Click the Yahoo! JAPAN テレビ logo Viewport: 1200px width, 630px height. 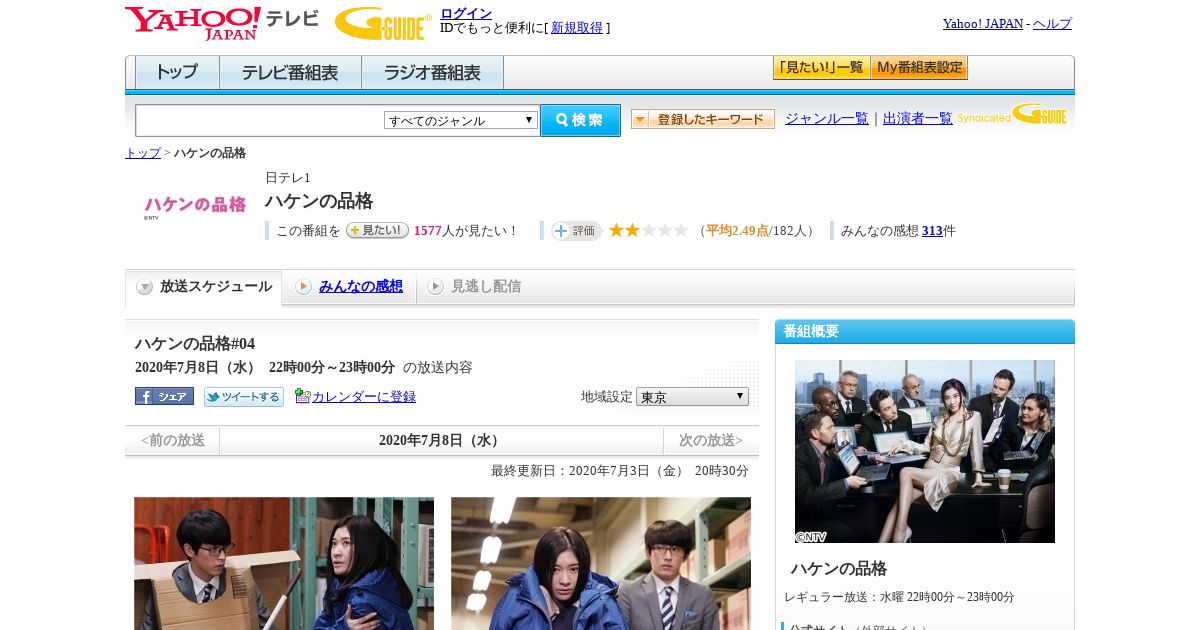tap(221, 24)
